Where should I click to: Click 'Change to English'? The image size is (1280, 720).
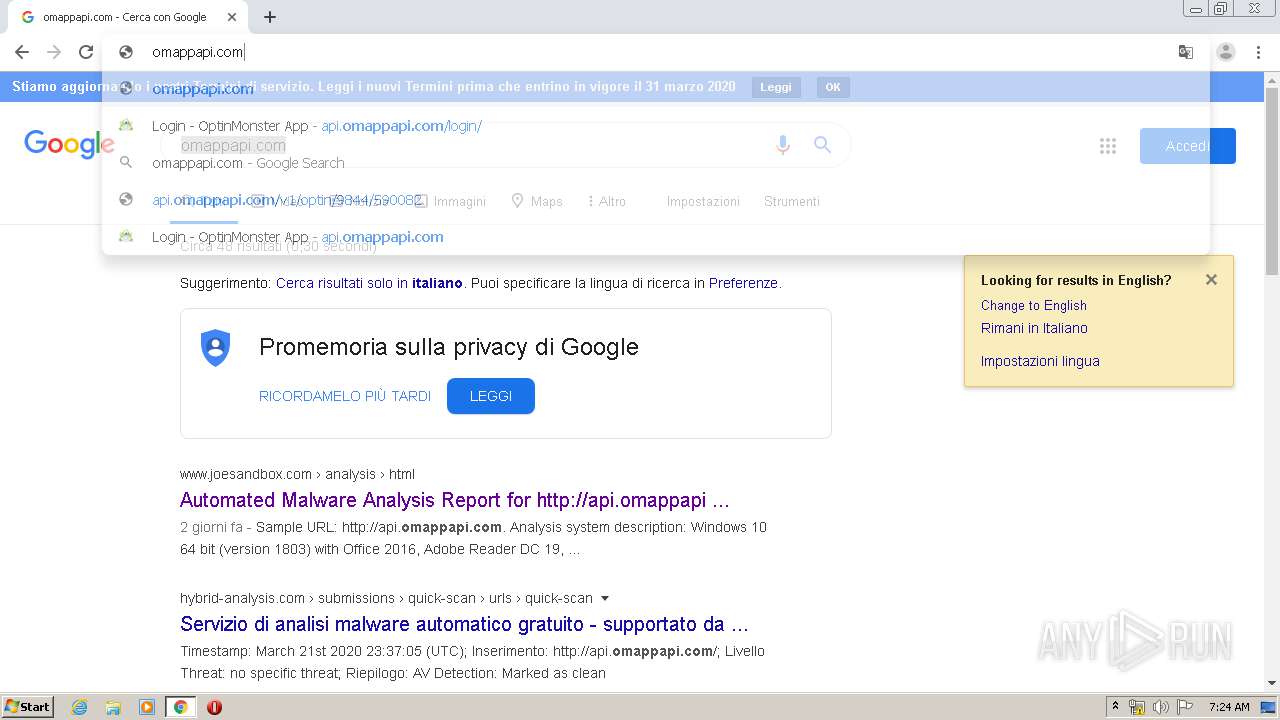(1034, 306)
